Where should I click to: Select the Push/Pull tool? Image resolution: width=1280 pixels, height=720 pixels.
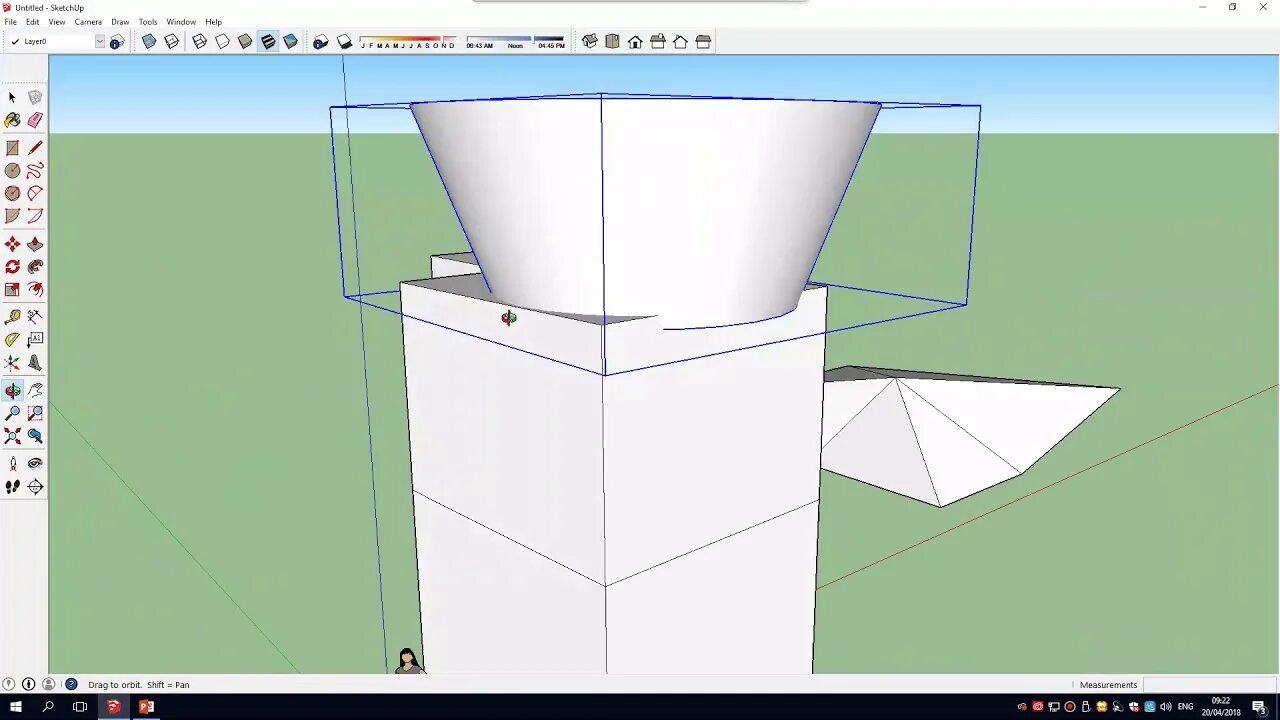[35, 244]
